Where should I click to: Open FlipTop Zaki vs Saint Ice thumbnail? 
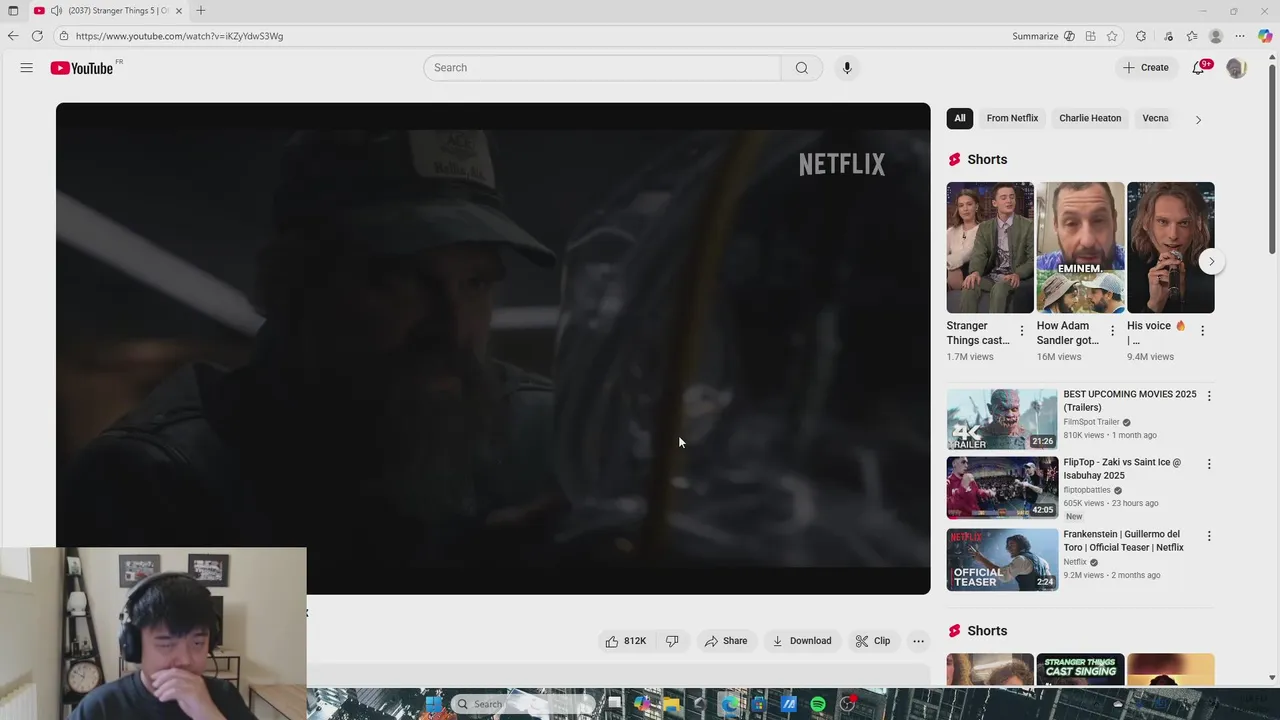point(1002,488)
